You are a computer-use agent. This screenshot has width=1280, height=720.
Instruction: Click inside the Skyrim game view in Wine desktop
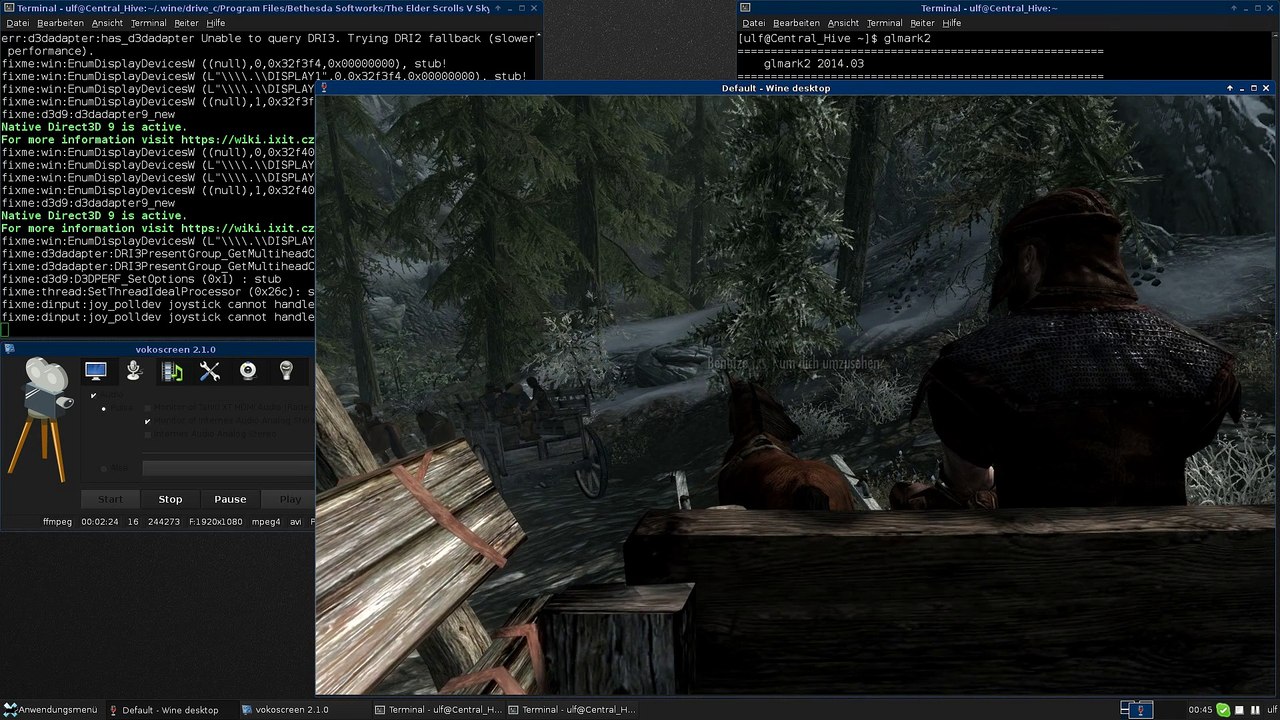(795, 395)
